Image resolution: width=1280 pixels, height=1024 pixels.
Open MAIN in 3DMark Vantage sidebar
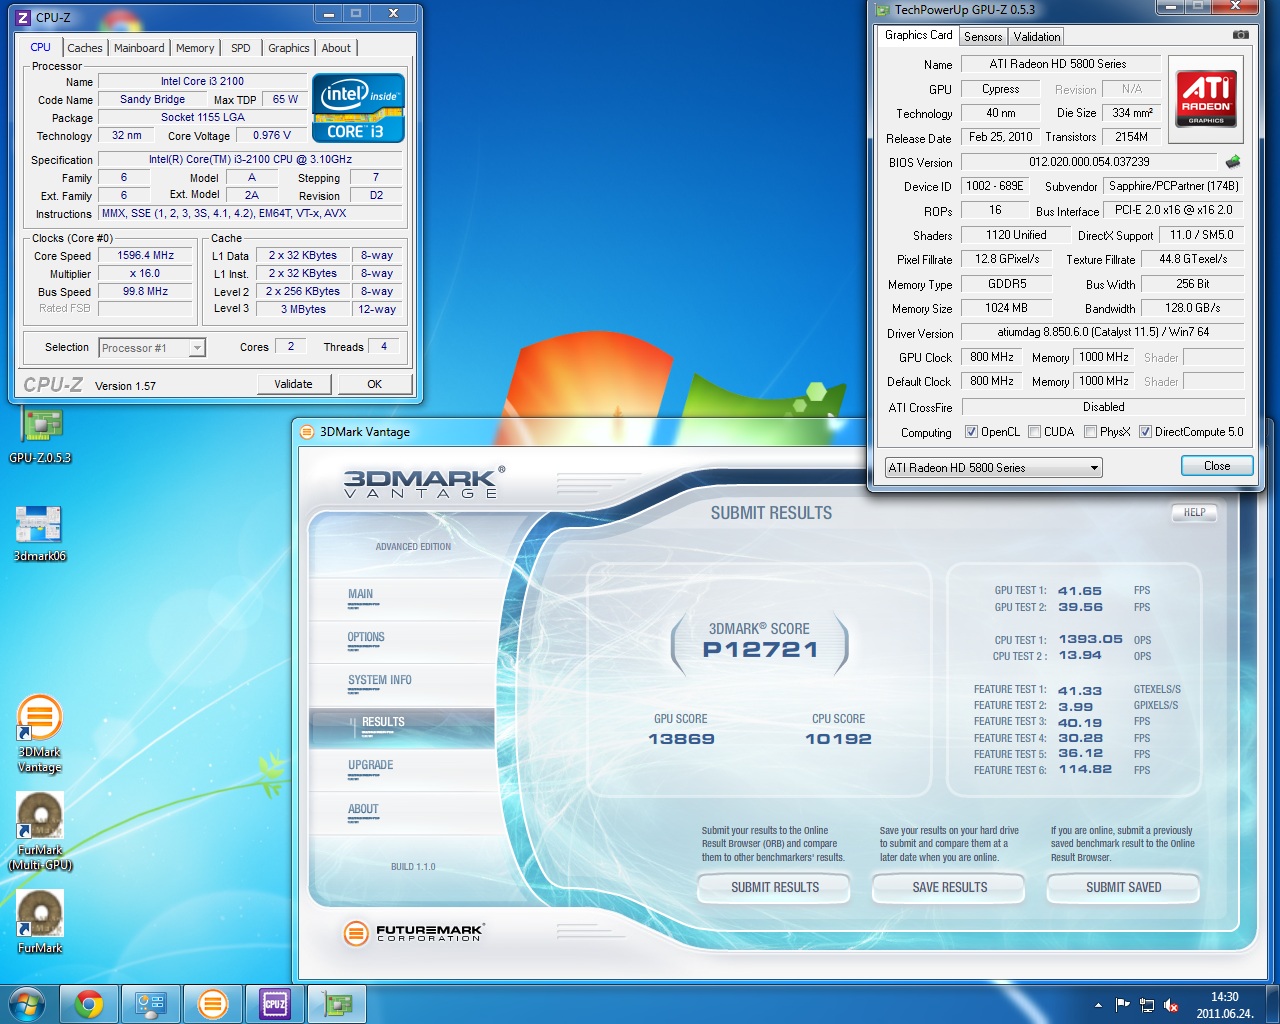click(402, 599)
